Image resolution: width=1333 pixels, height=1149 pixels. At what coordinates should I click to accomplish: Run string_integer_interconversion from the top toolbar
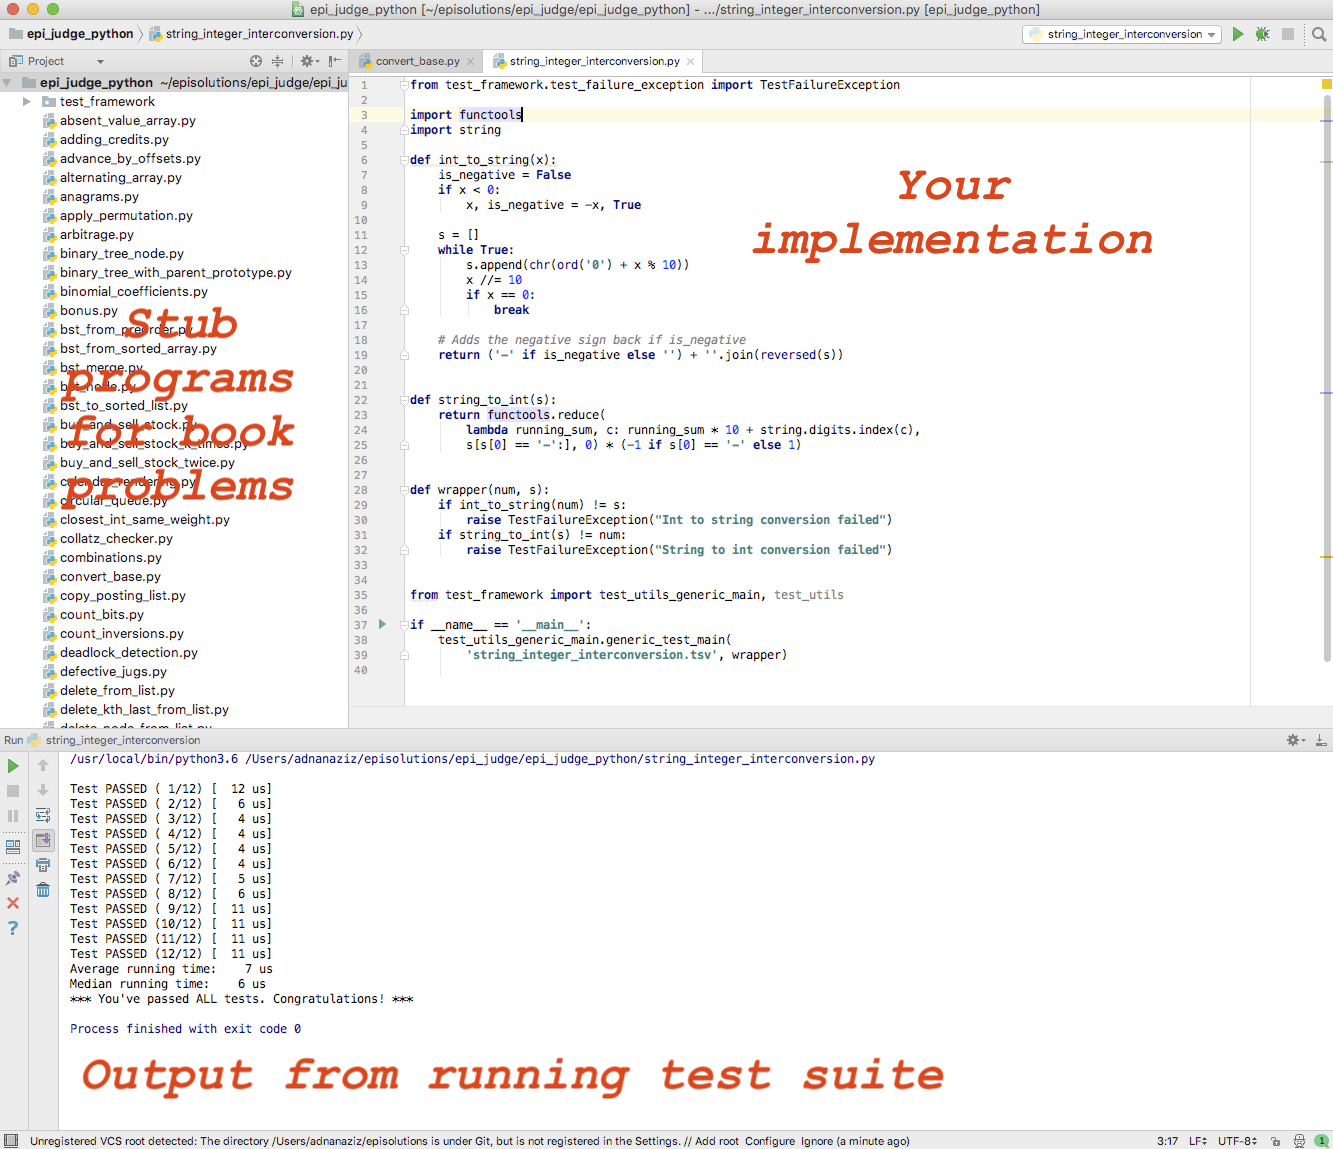tap(1238, 34)
